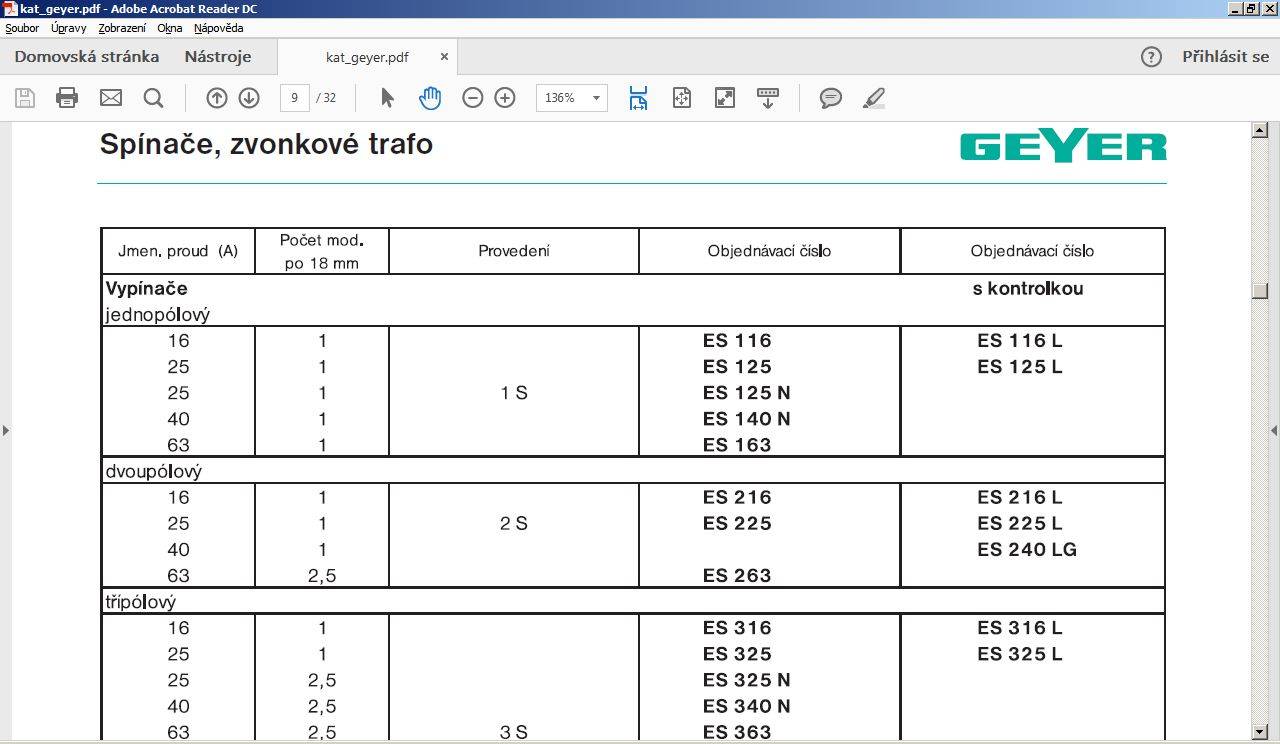
Task: Select the kat_geyer.pdf document tab
Action: 367,57
